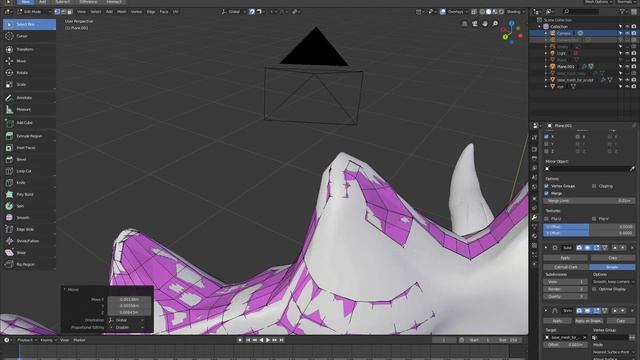This screenshot has height=360, width=640.
Task: Play the timeline animation
Action: 268,340
